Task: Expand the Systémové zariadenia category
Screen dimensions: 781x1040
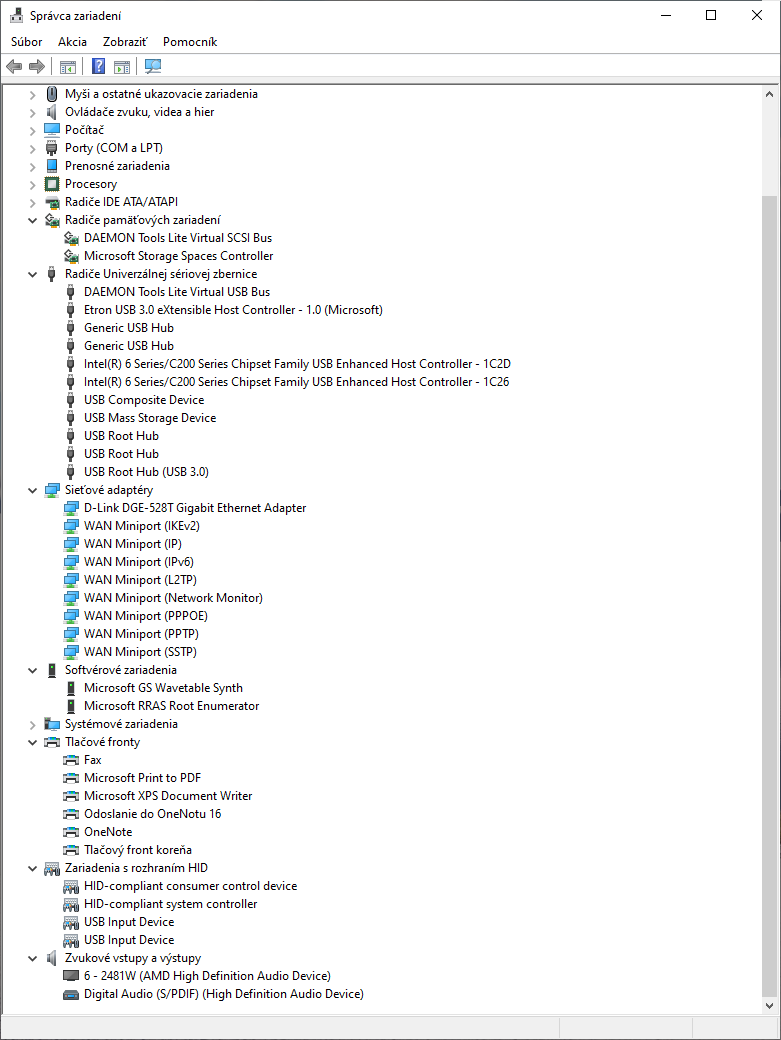Action: click(x=32, y=724)
